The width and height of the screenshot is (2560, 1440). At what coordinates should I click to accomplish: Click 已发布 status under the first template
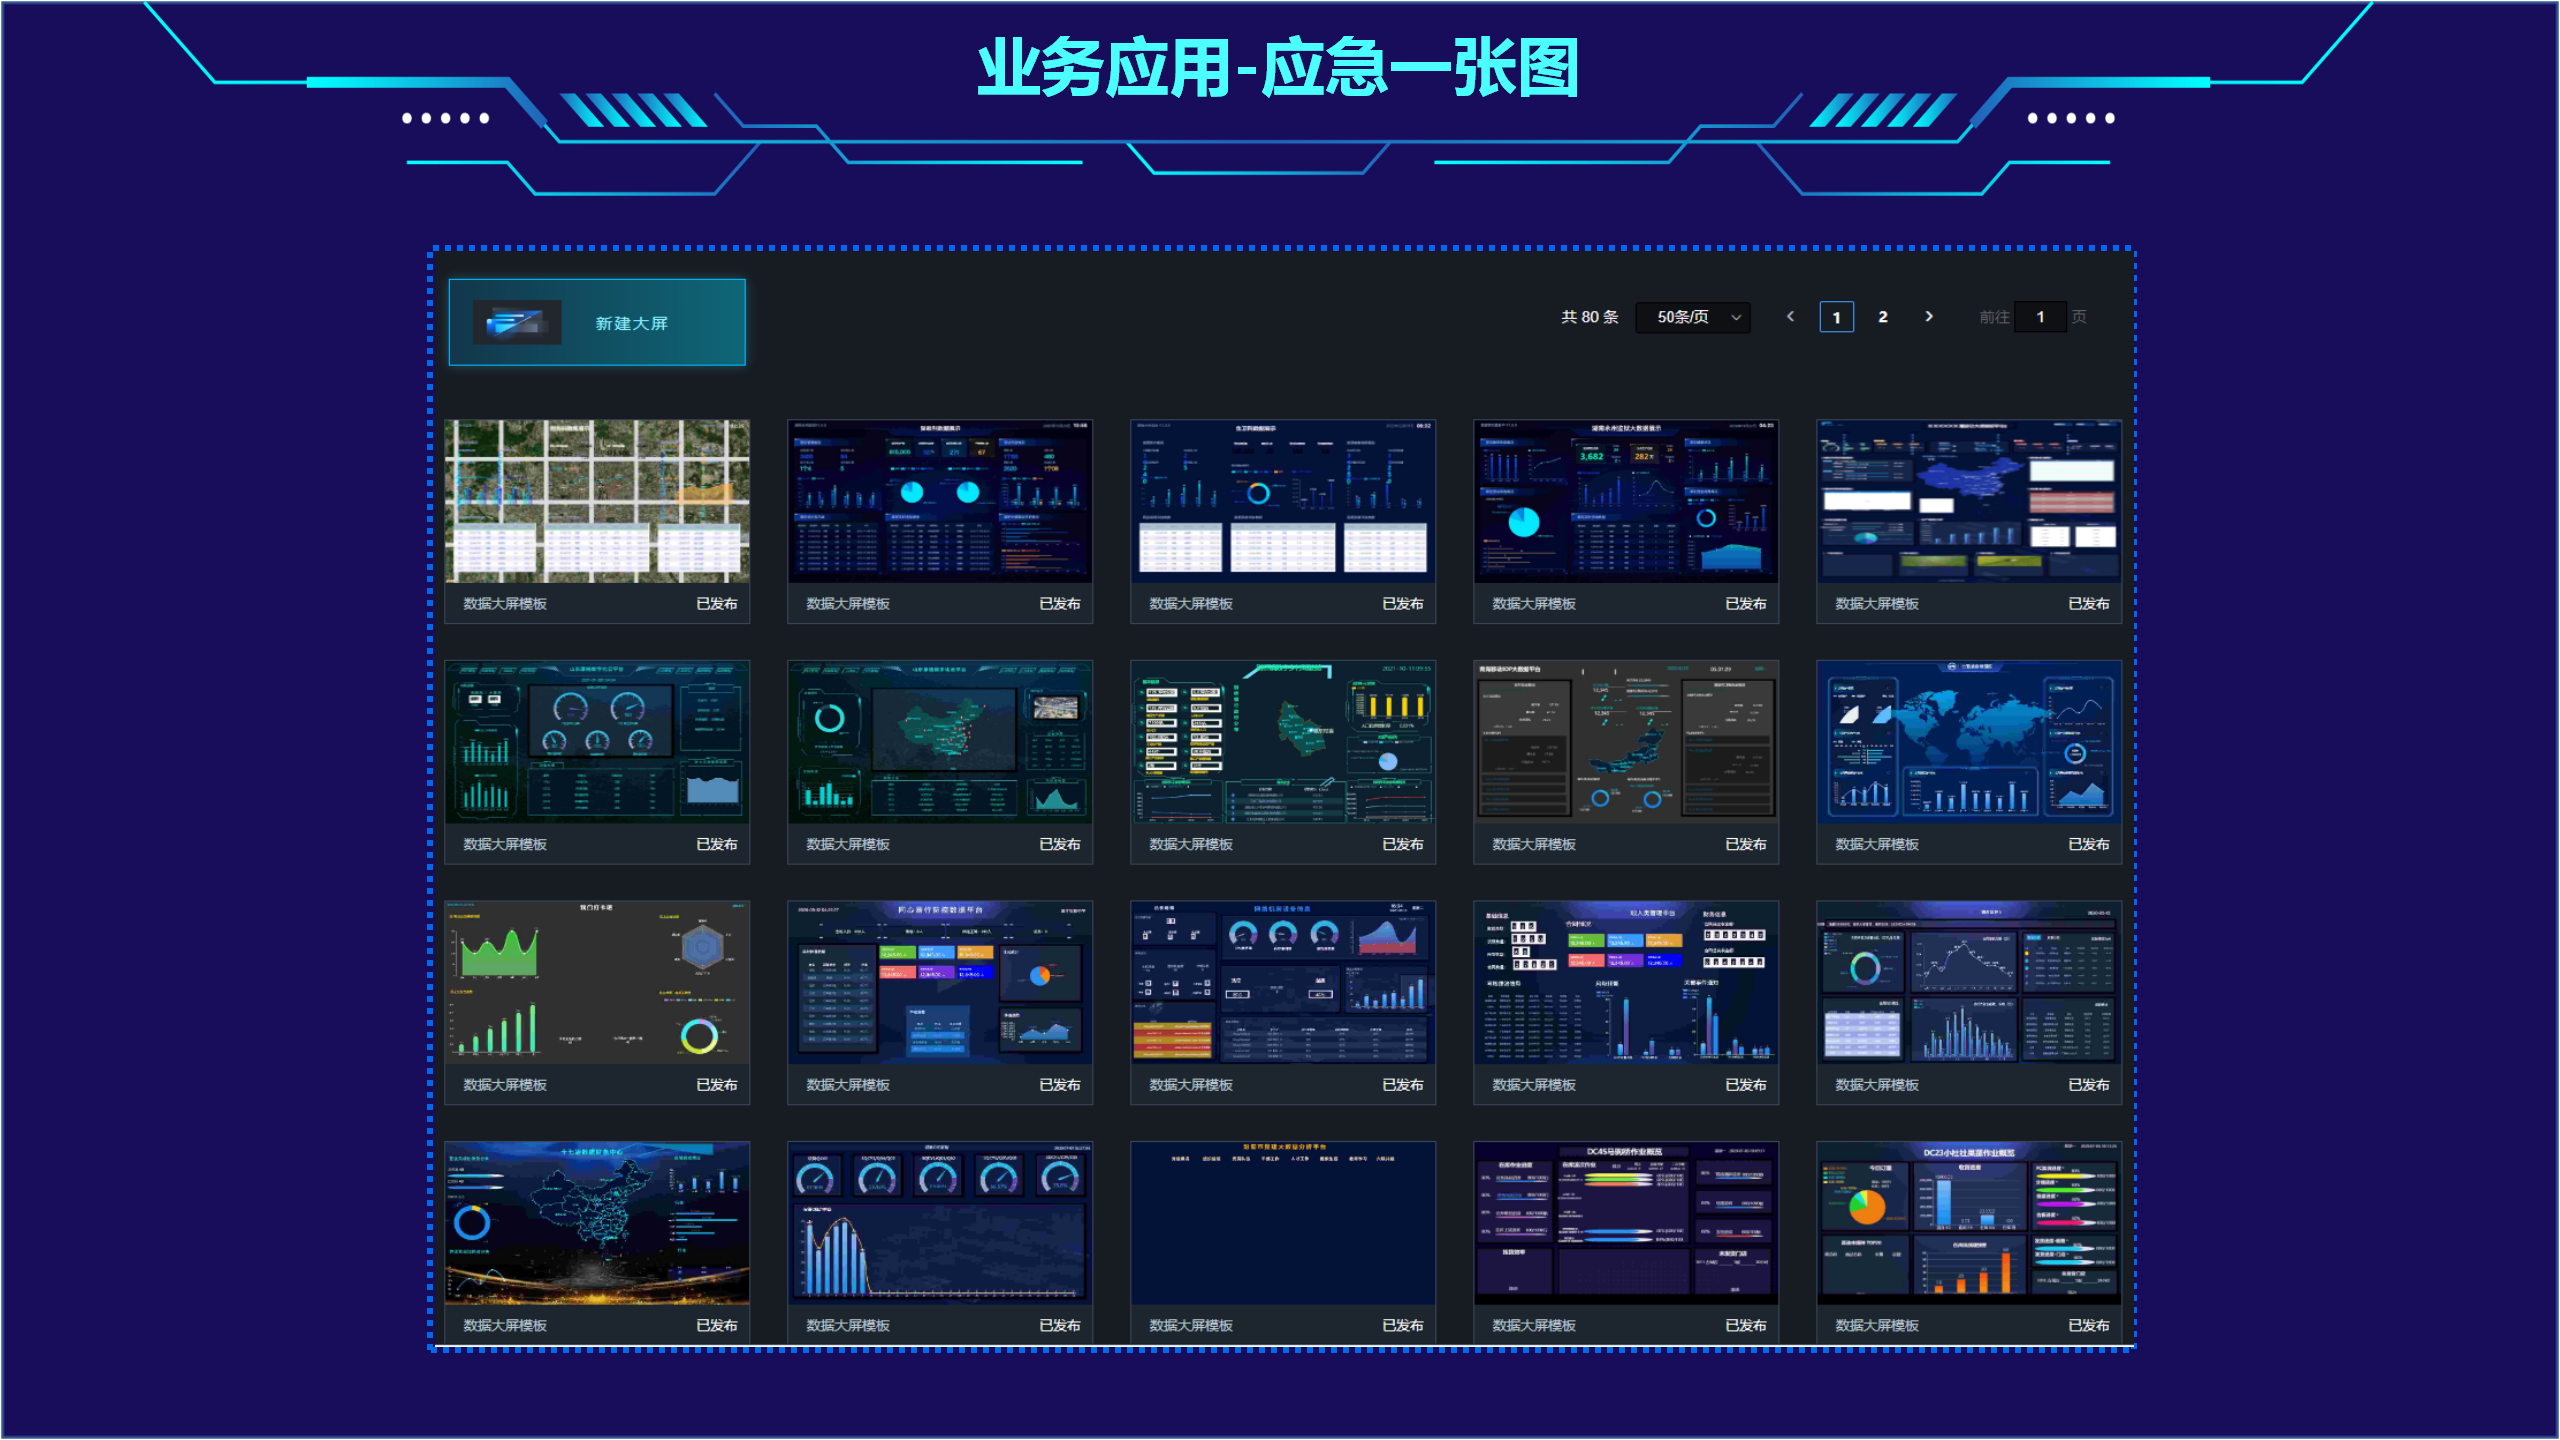click(x=716, y=604)
